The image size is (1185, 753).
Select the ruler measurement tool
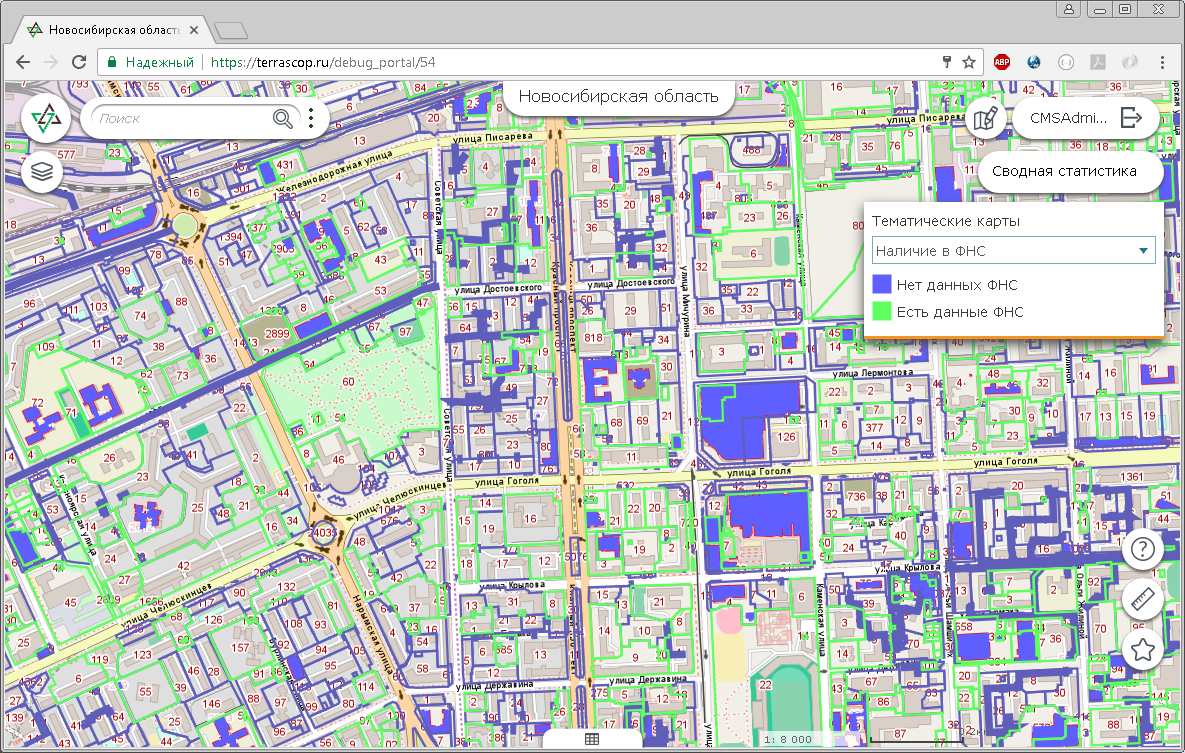(1142, 599)
